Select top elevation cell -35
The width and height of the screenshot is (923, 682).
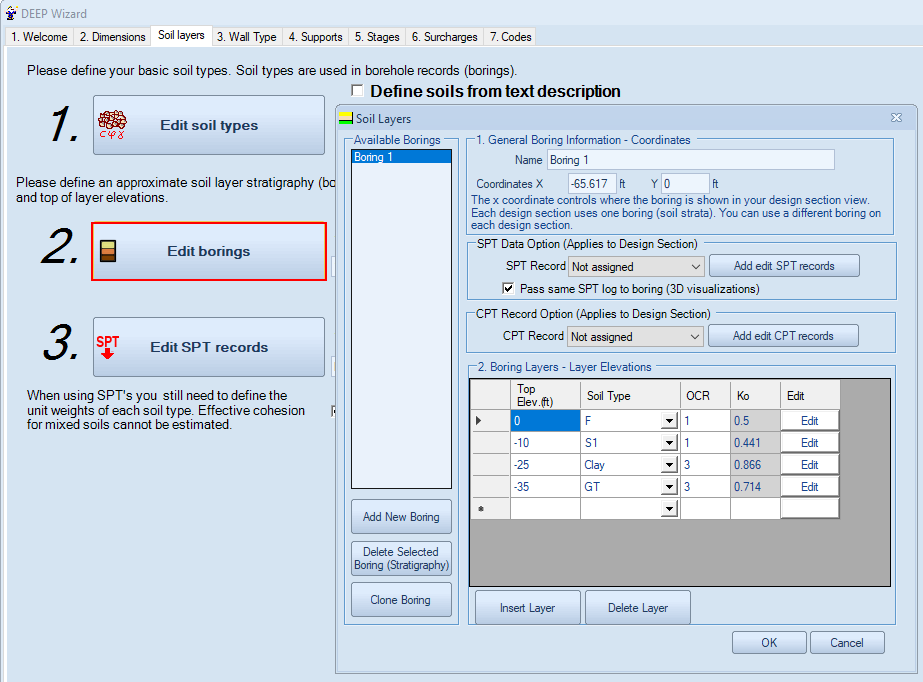click(x=545, y=487)
